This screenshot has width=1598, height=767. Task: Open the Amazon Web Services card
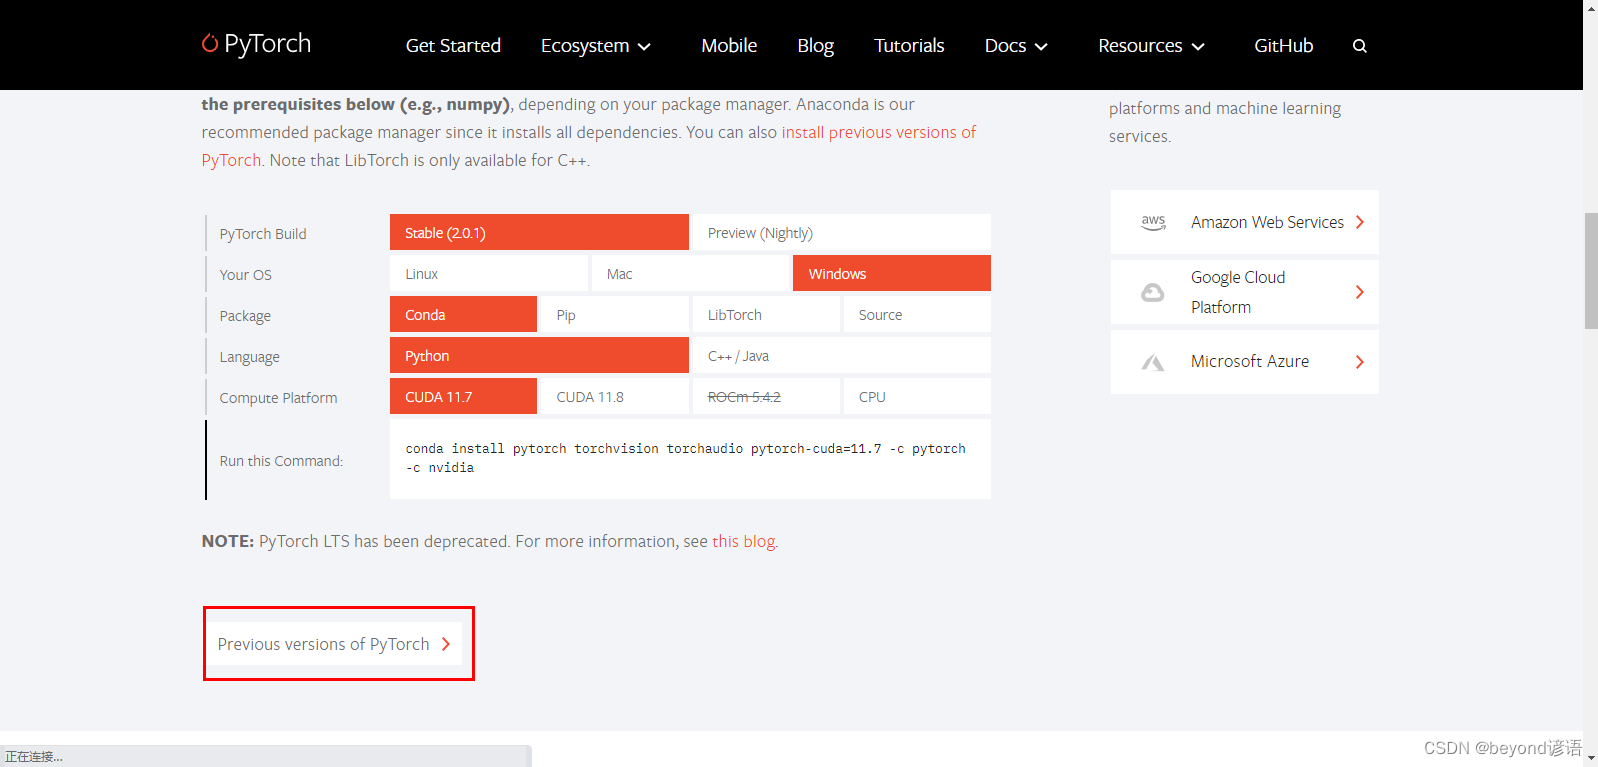[1245, 222]
